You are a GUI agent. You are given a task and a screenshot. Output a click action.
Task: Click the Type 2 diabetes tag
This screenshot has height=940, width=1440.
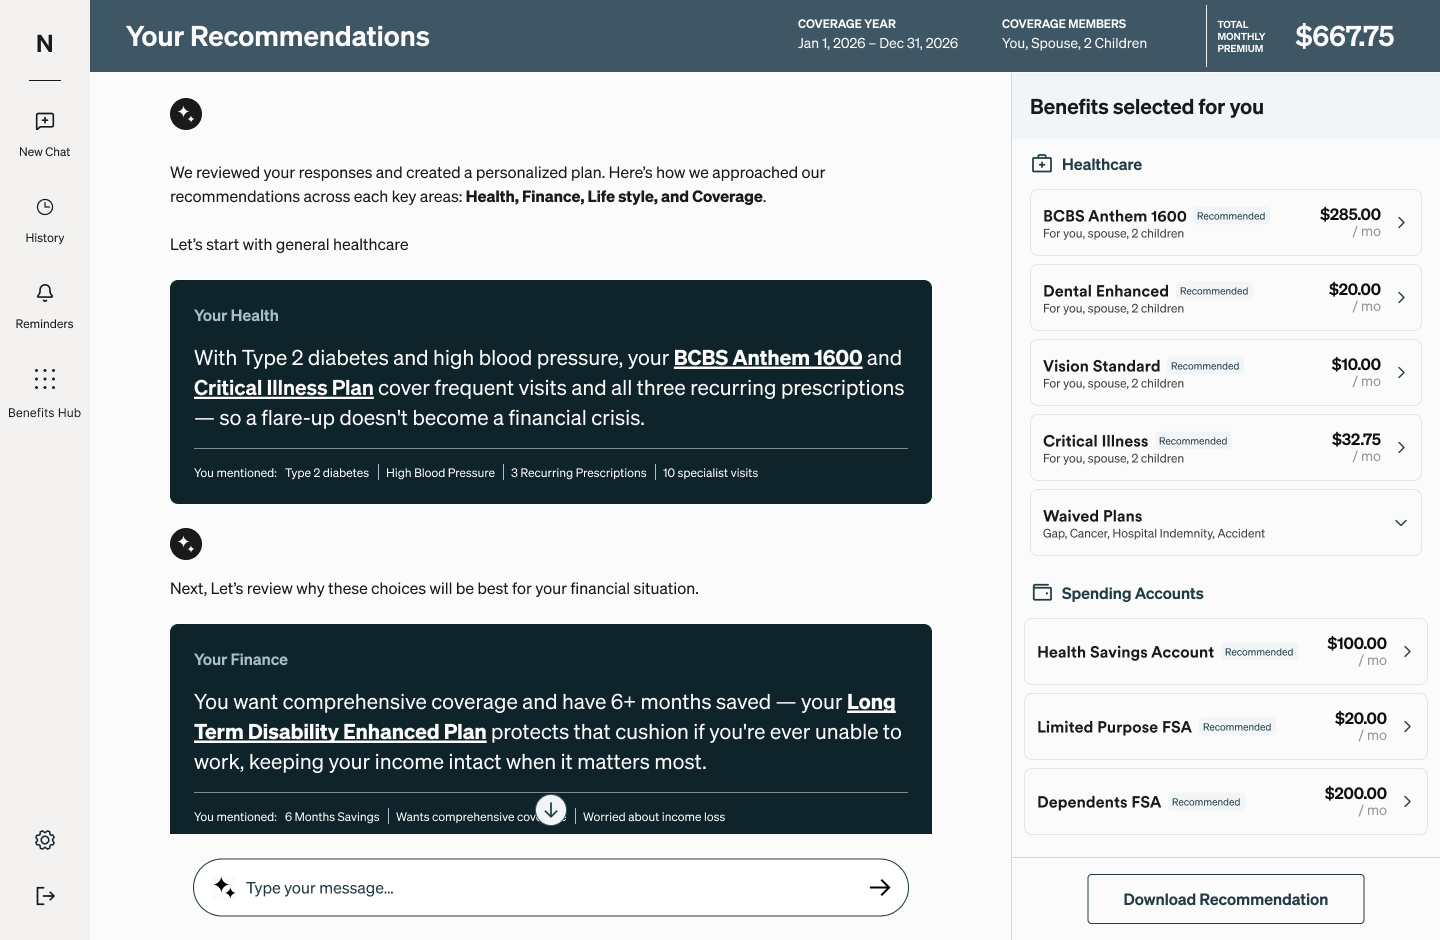pyautogui.click(x=327, y=473)
